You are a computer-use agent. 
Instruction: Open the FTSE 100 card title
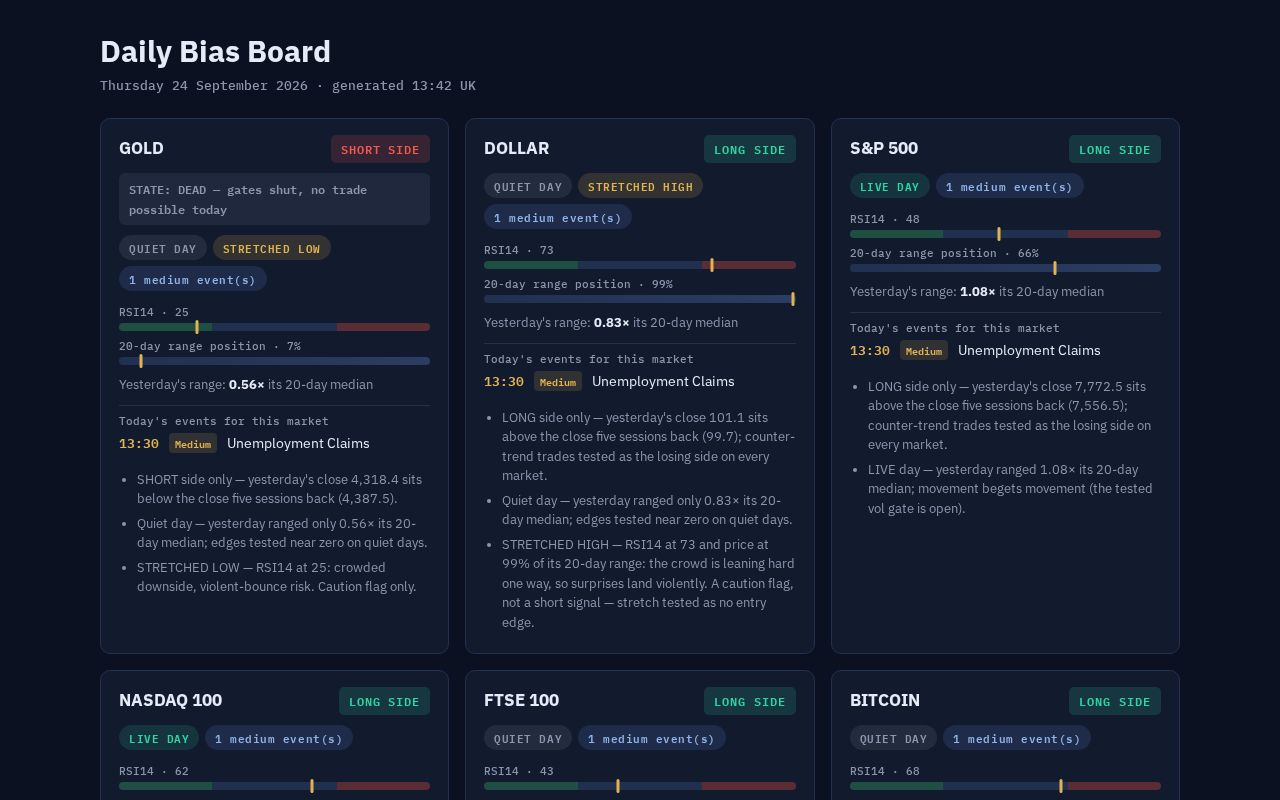point(521,700)
